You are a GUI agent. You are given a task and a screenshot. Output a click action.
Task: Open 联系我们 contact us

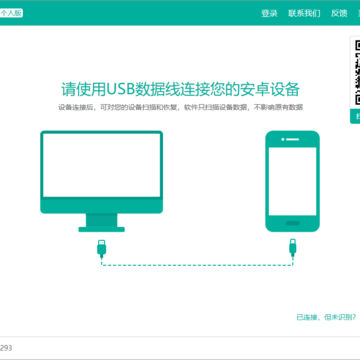tap(304, 13)
